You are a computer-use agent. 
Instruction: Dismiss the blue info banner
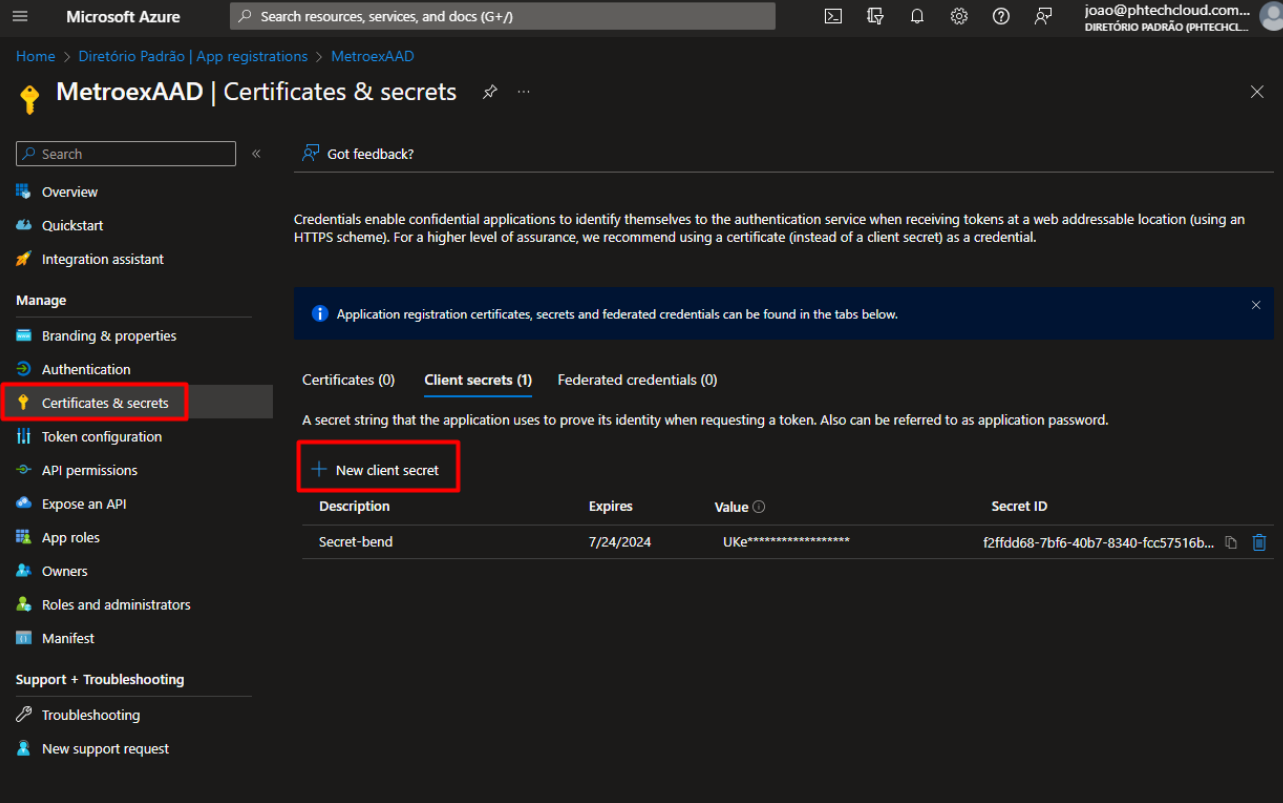tap(1256, 305)
